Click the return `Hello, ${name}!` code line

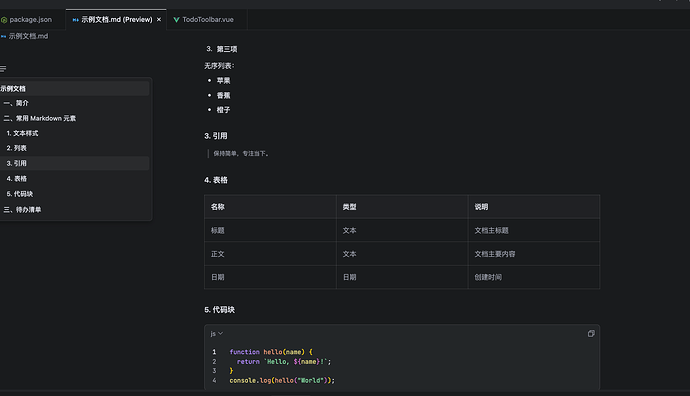pyautogui.click(x=284, y=362)
